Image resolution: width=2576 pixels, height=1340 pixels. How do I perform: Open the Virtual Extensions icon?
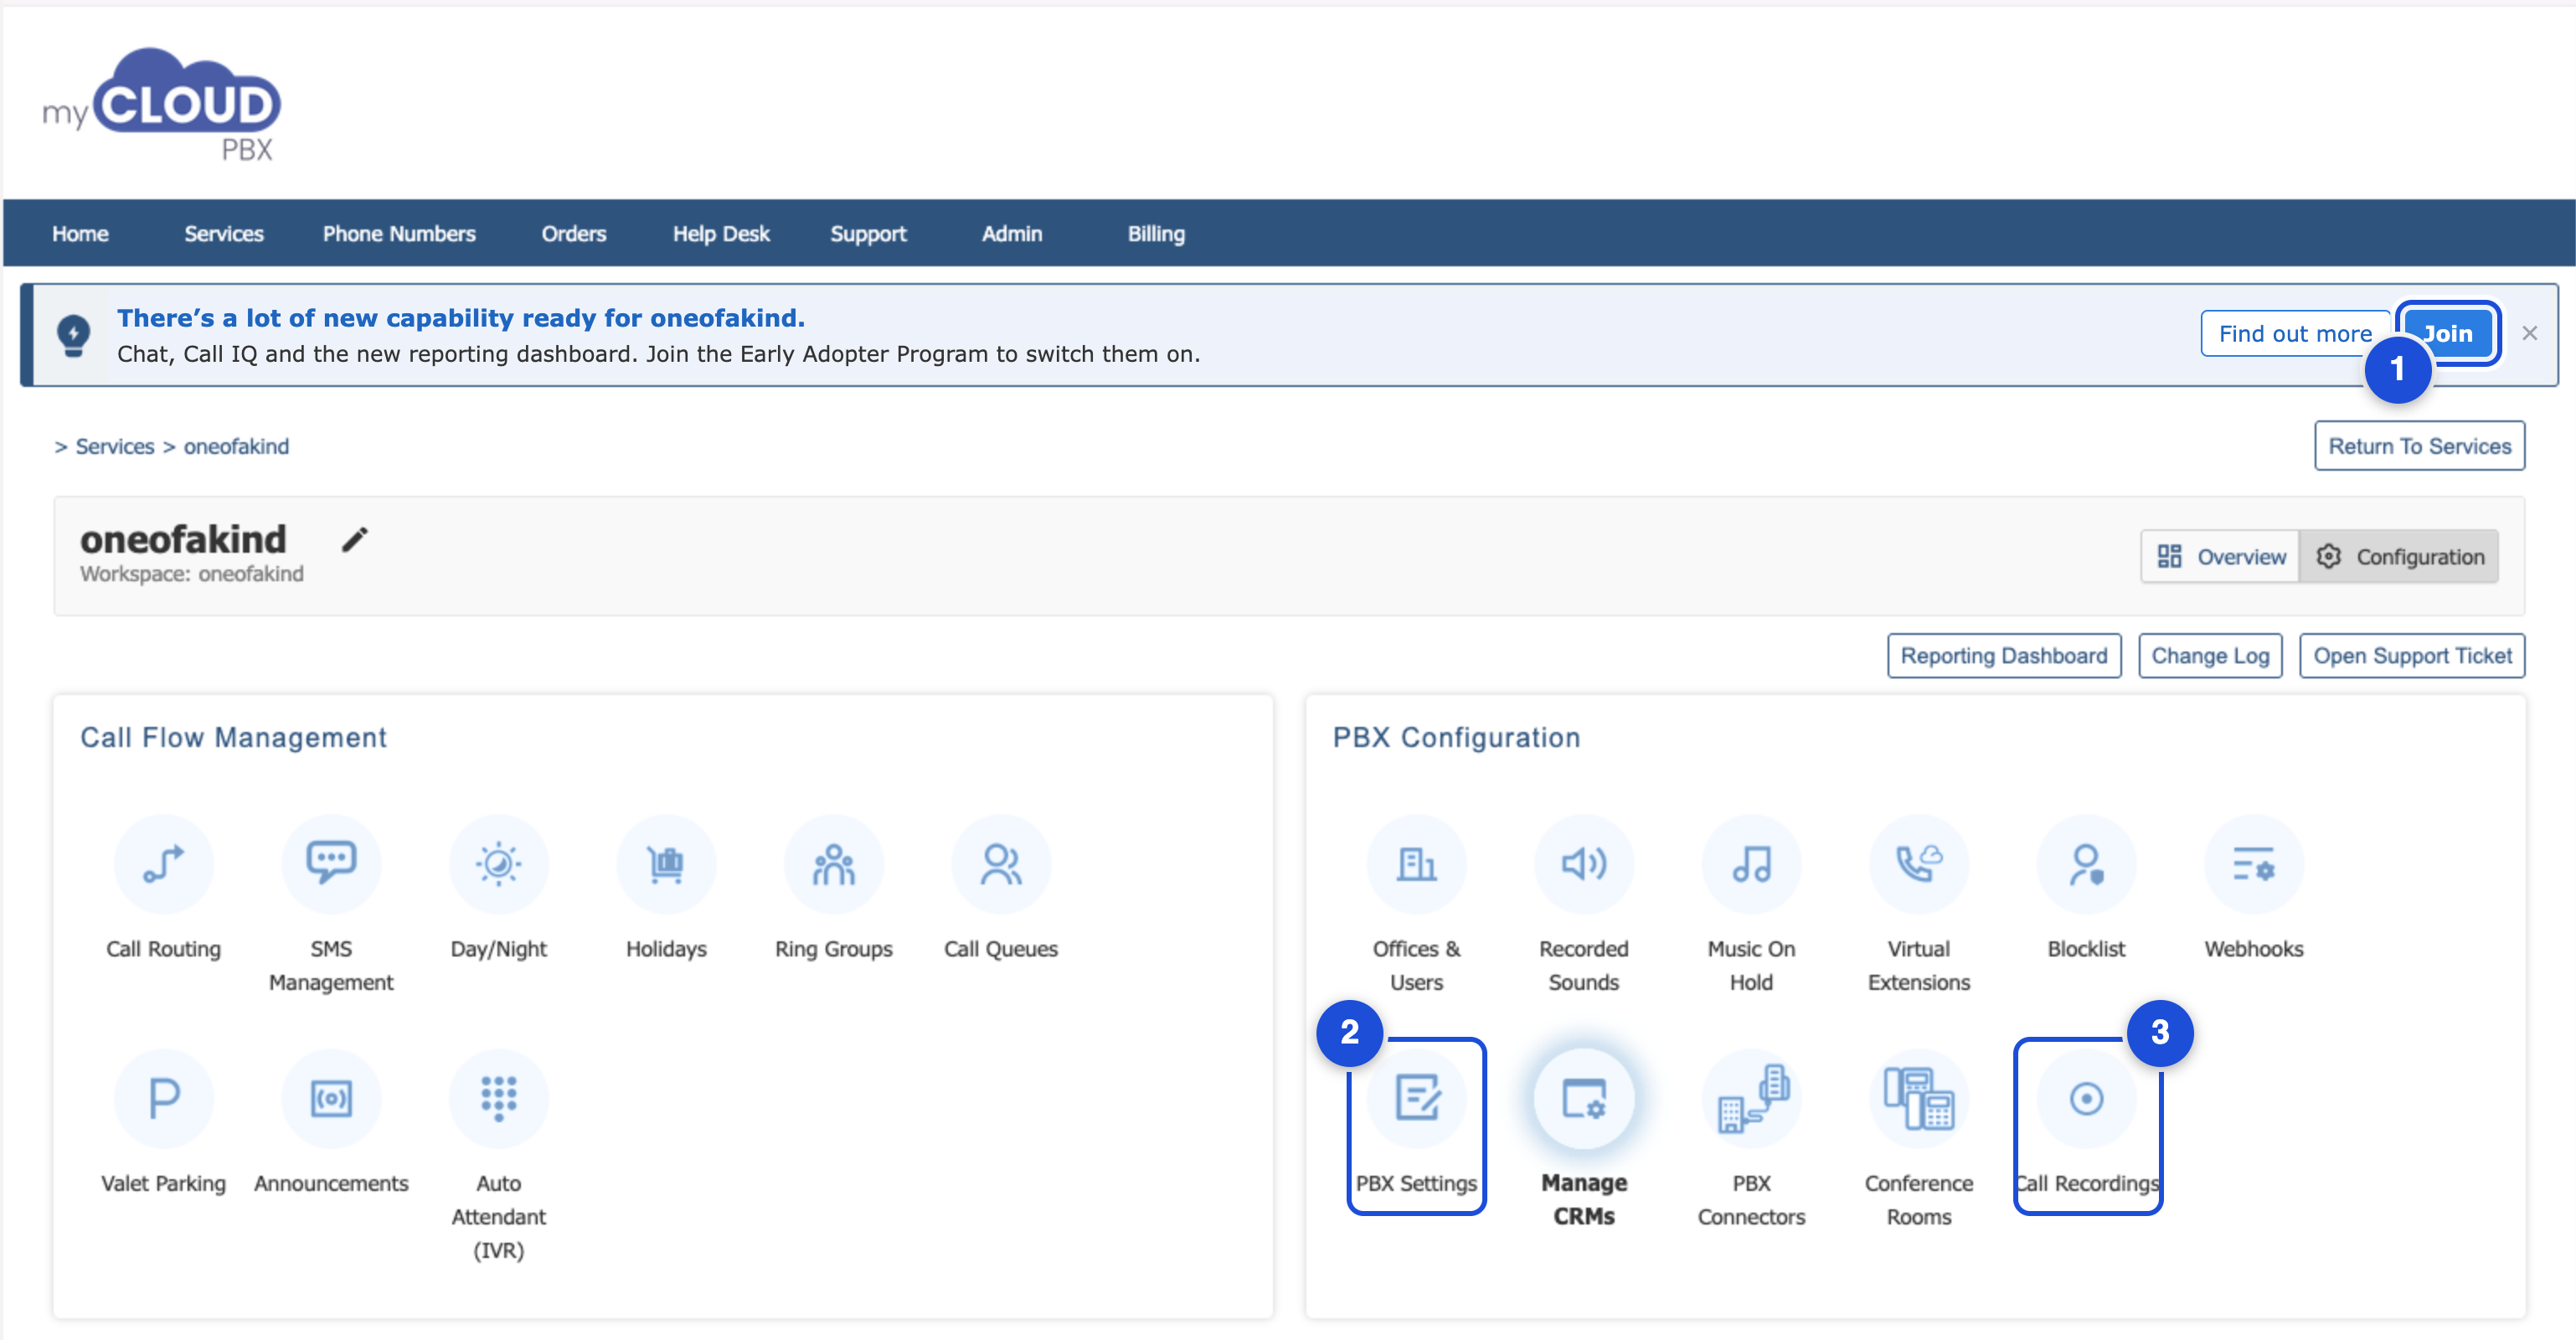(x=1919, y=864)
